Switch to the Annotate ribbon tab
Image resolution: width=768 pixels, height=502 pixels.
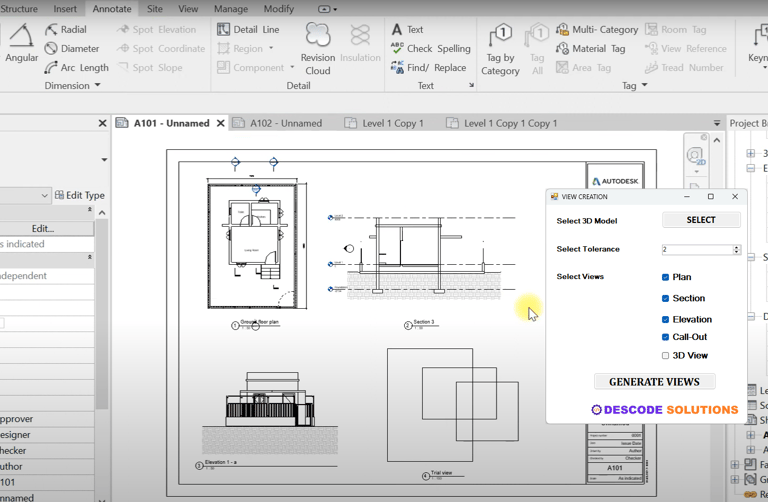pos(112,9)
